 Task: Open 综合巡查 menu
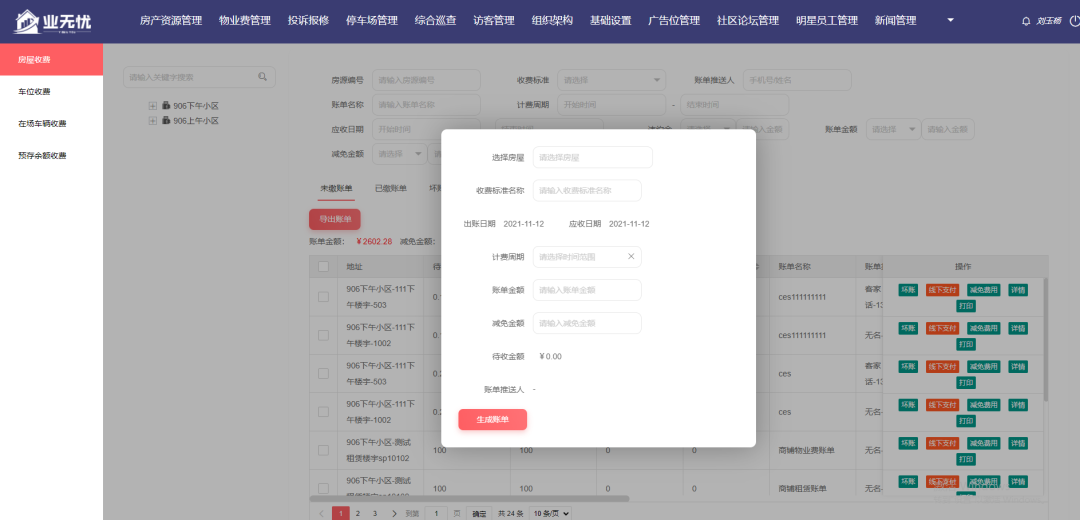pos(435,21)
